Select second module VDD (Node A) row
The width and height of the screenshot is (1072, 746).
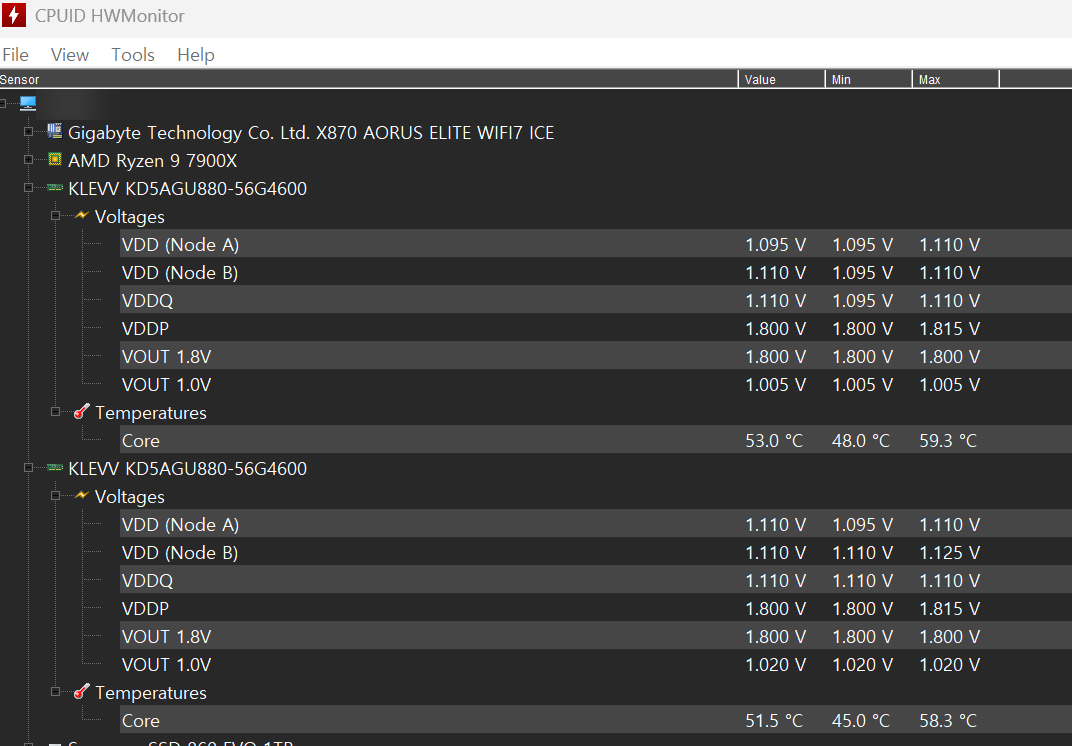595,524
